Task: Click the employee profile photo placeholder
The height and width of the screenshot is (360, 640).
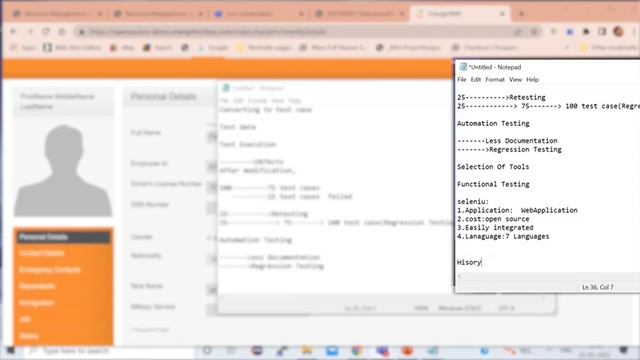Action: [63, 170]
